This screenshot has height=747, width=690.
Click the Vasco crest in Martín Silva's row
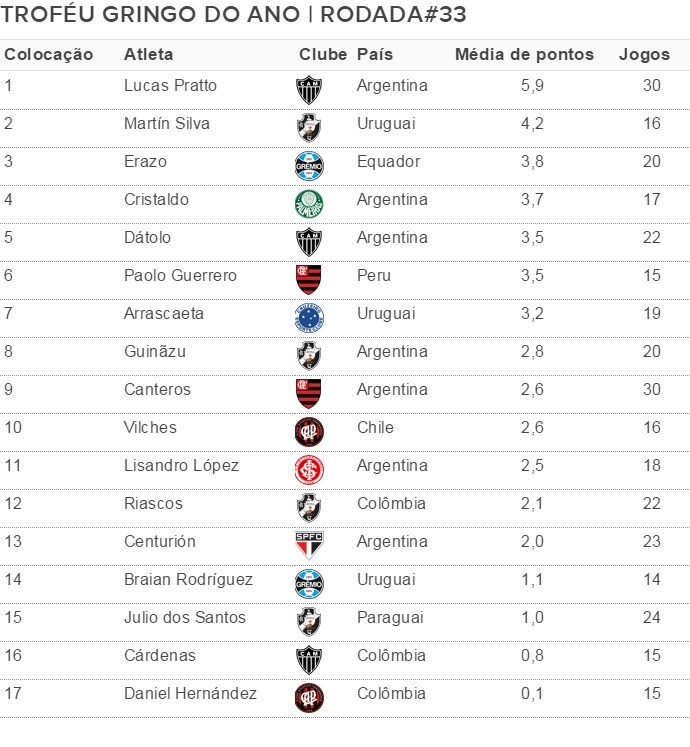coord(309,127)
